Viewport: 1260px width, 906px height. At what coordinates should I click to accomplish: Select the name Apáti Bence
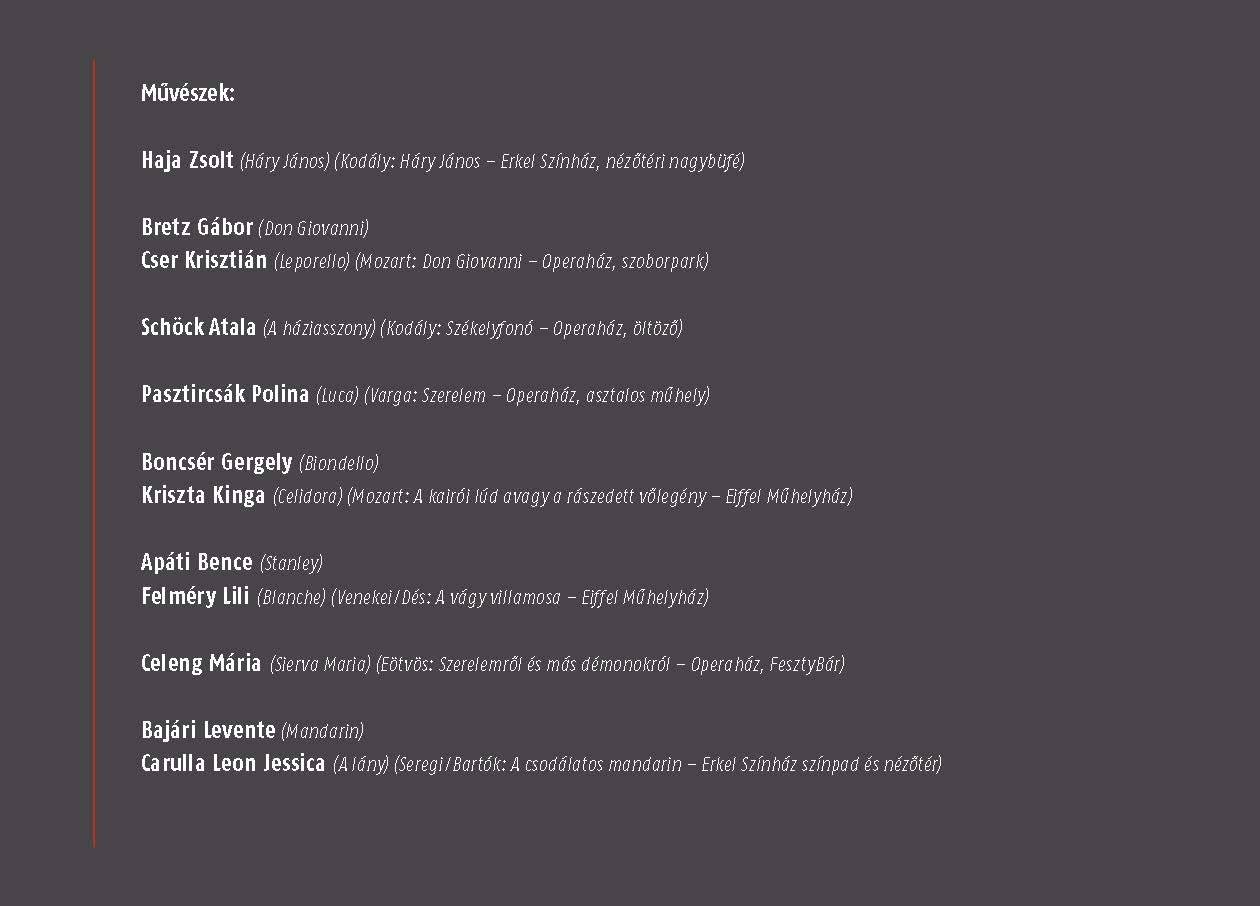(197, 562)
